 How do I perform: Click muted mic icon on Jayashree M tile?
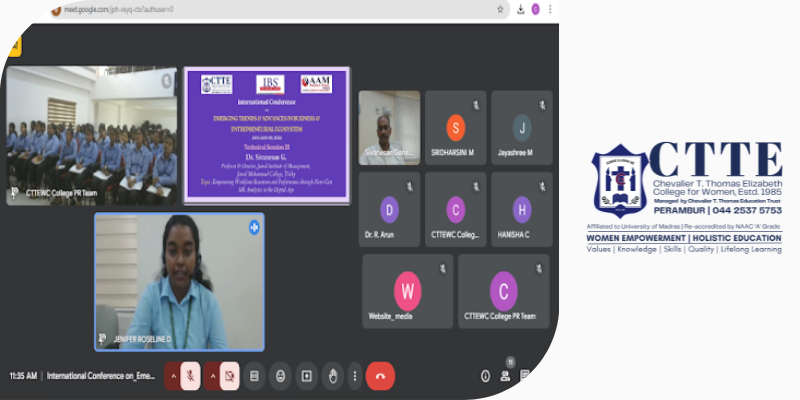click(542, 105)
